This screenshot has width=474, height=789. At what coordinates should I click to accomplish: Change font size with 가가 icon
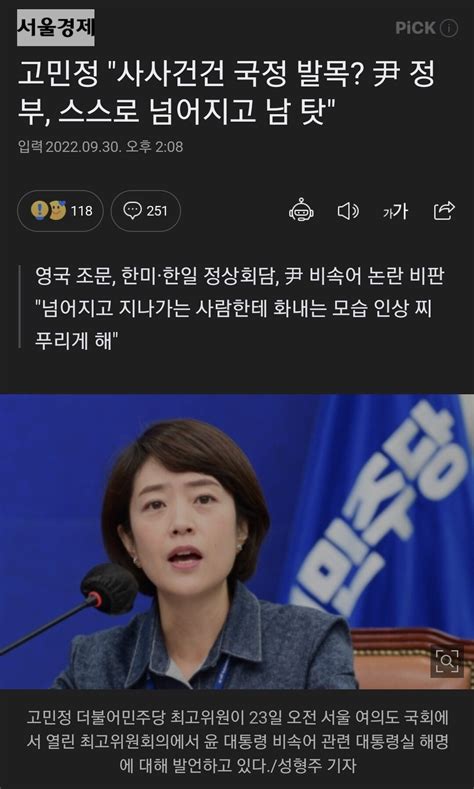395,212
